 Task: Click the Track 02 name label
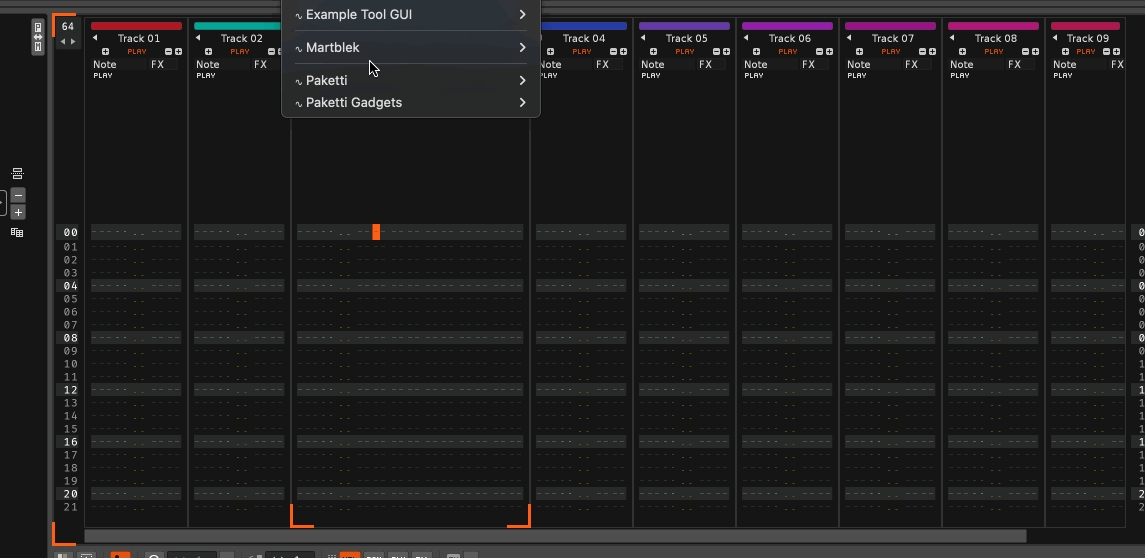242,38
